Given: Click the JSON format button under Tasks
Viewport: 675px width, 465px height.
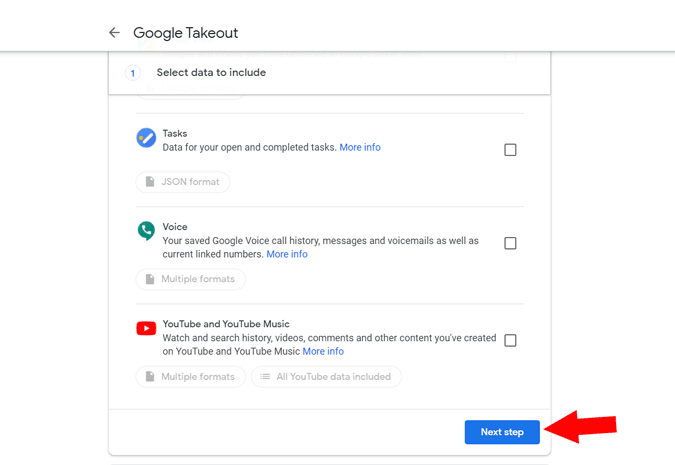Looking at the screenshot, I should (x=183, y=182).
